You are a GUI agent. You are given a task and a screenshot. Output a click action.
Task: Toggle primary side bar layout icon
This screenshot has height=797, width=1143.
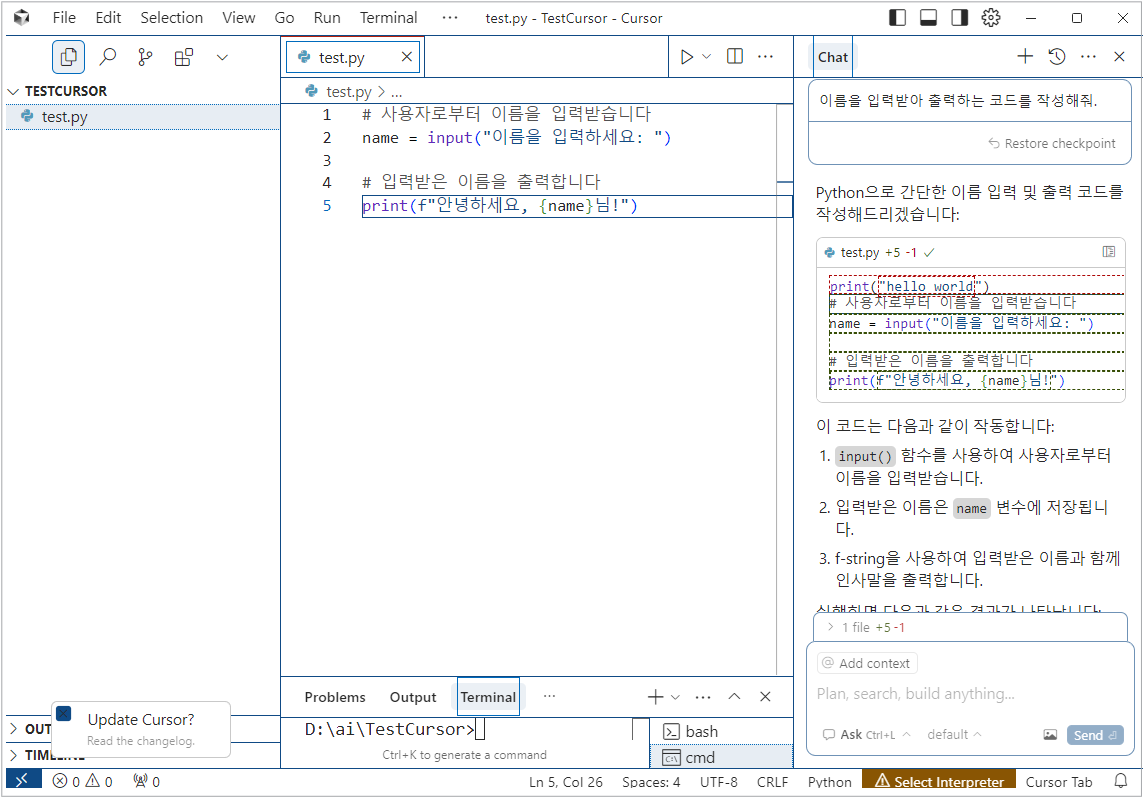[x=898, y=18]
